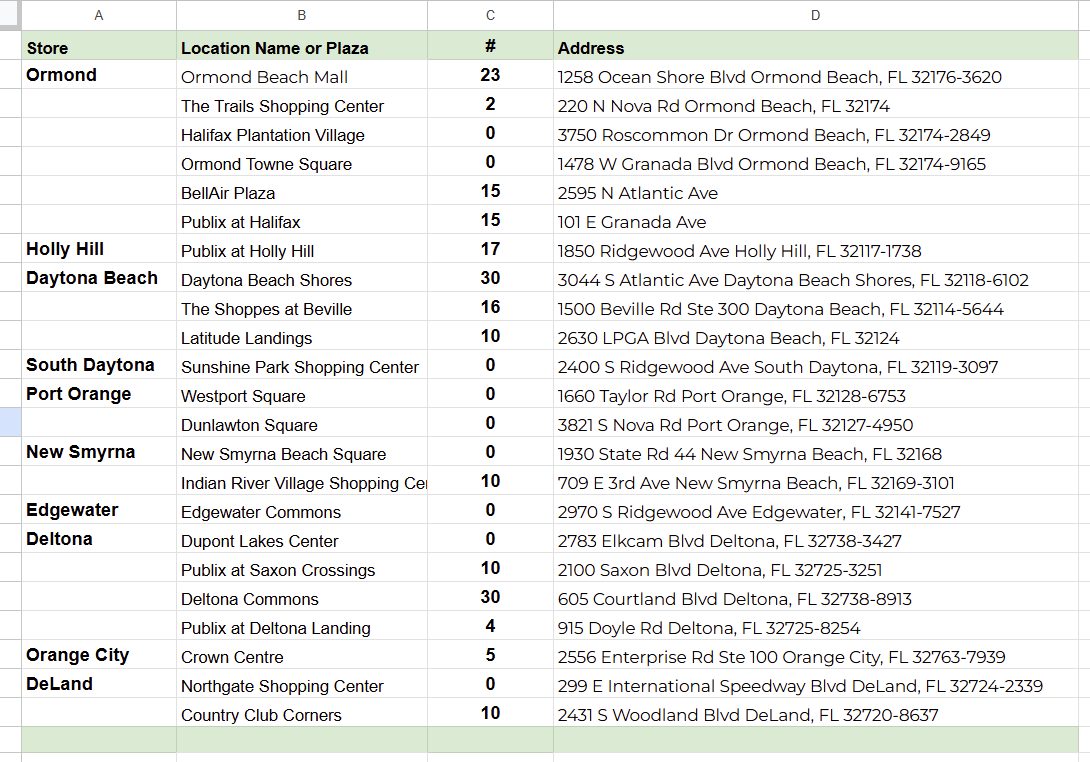Viewport: 1090px width, 762px height.
Task: Select the count 4 for Deltona Landing
Action: (490, 626)
